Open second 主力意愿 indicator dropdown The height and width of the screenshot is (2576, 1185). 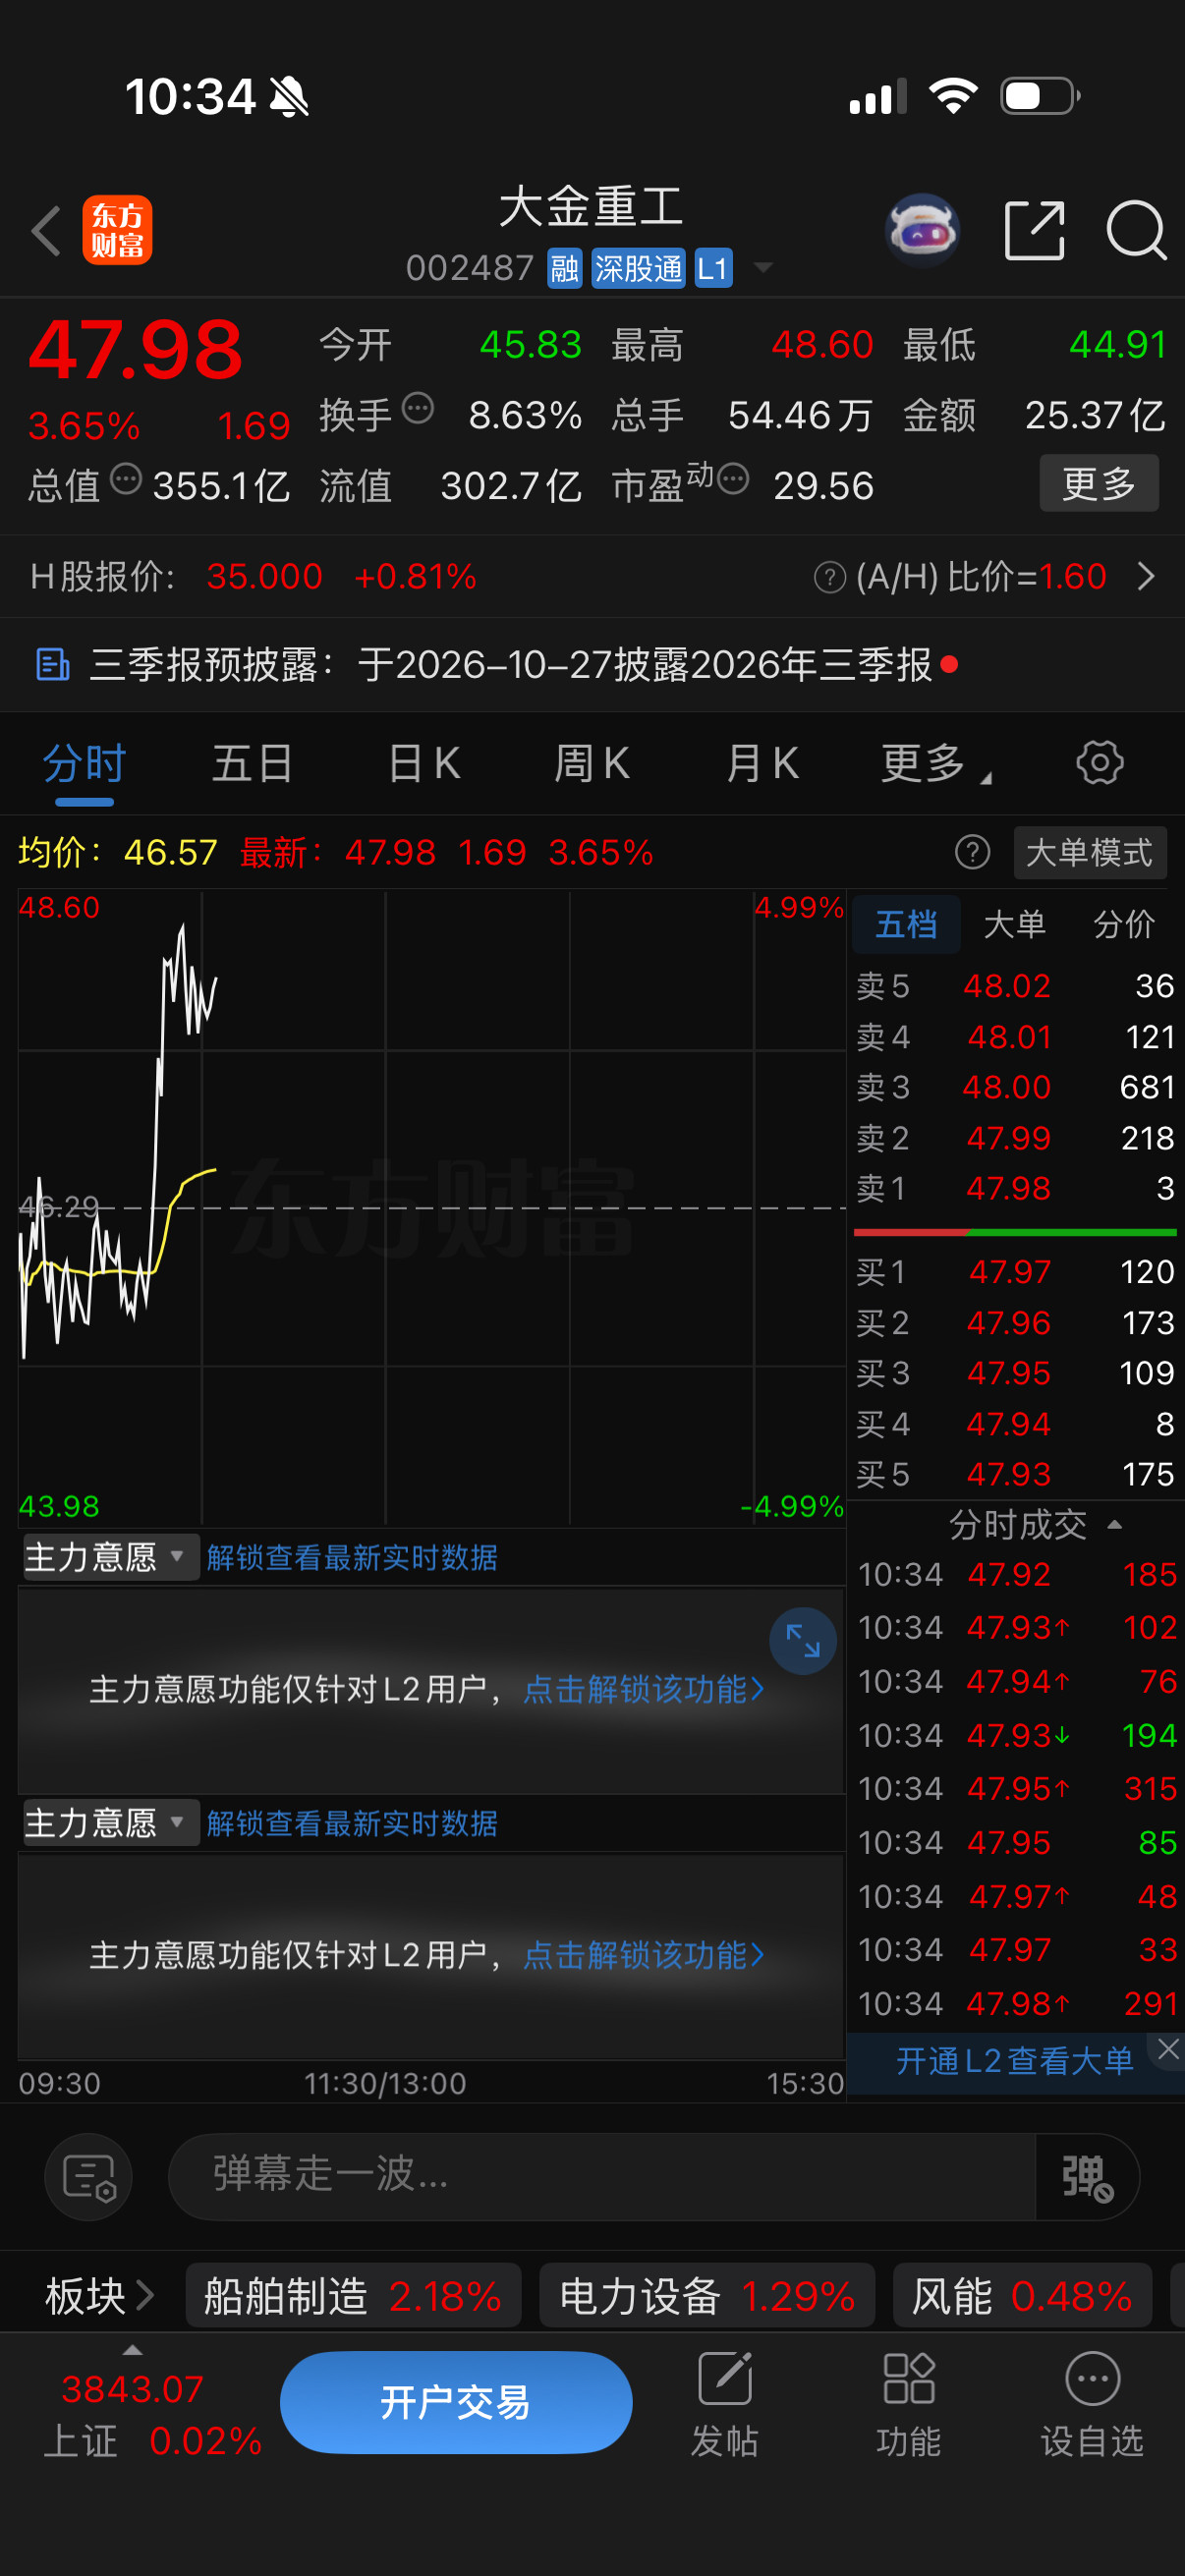coord(110,1824)
